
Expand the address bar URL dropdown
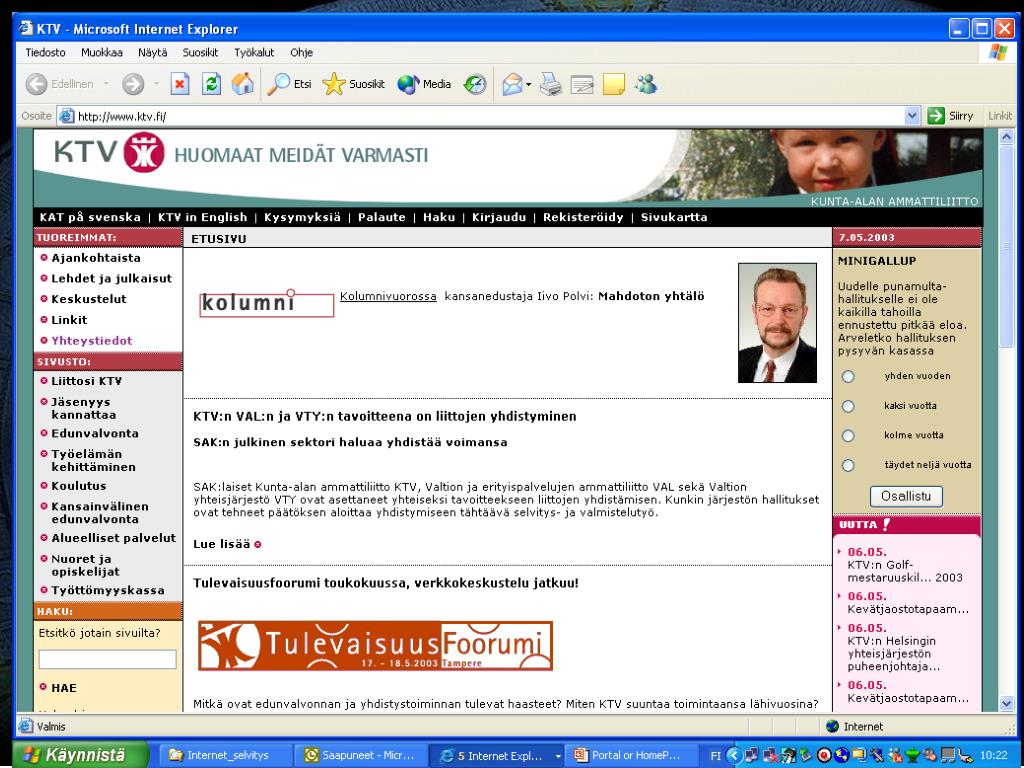point(912,116)
